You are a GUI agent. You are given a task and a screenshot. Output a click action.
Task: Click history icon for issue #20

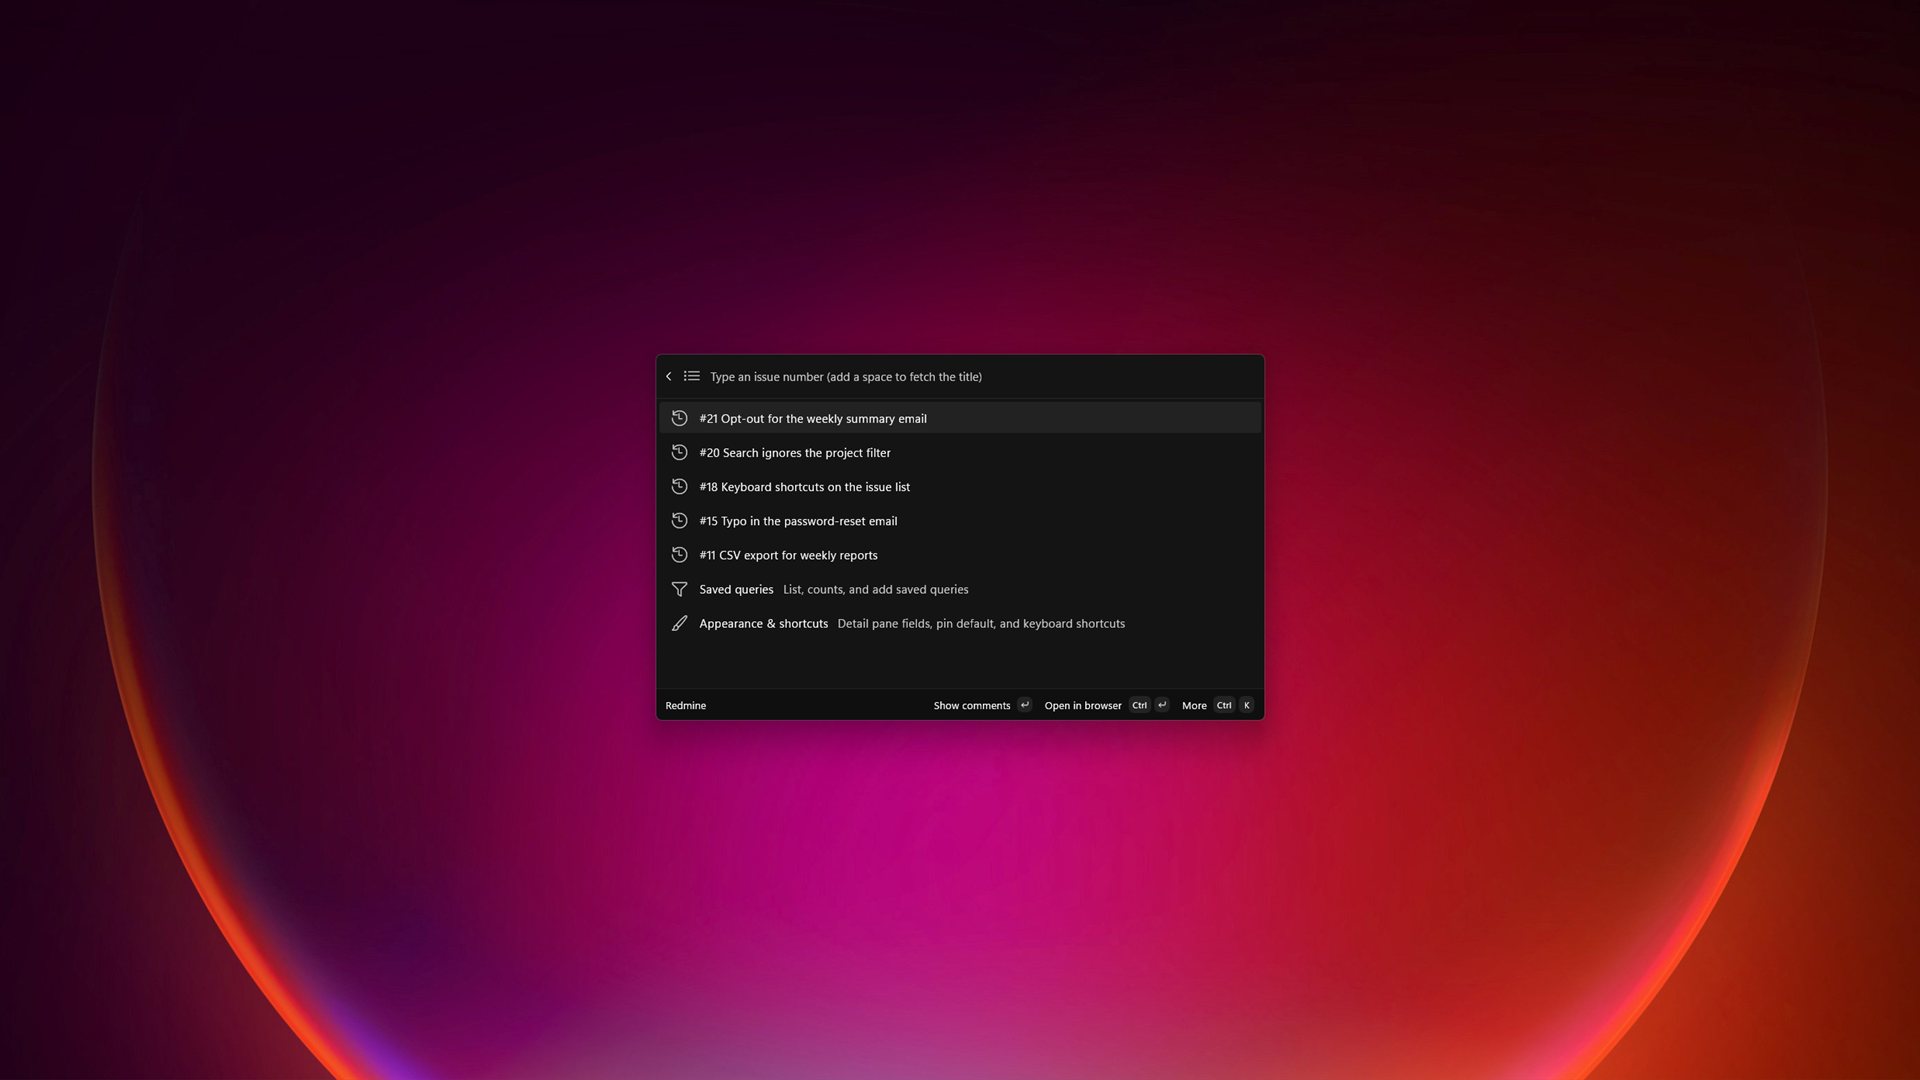(679, 452)
